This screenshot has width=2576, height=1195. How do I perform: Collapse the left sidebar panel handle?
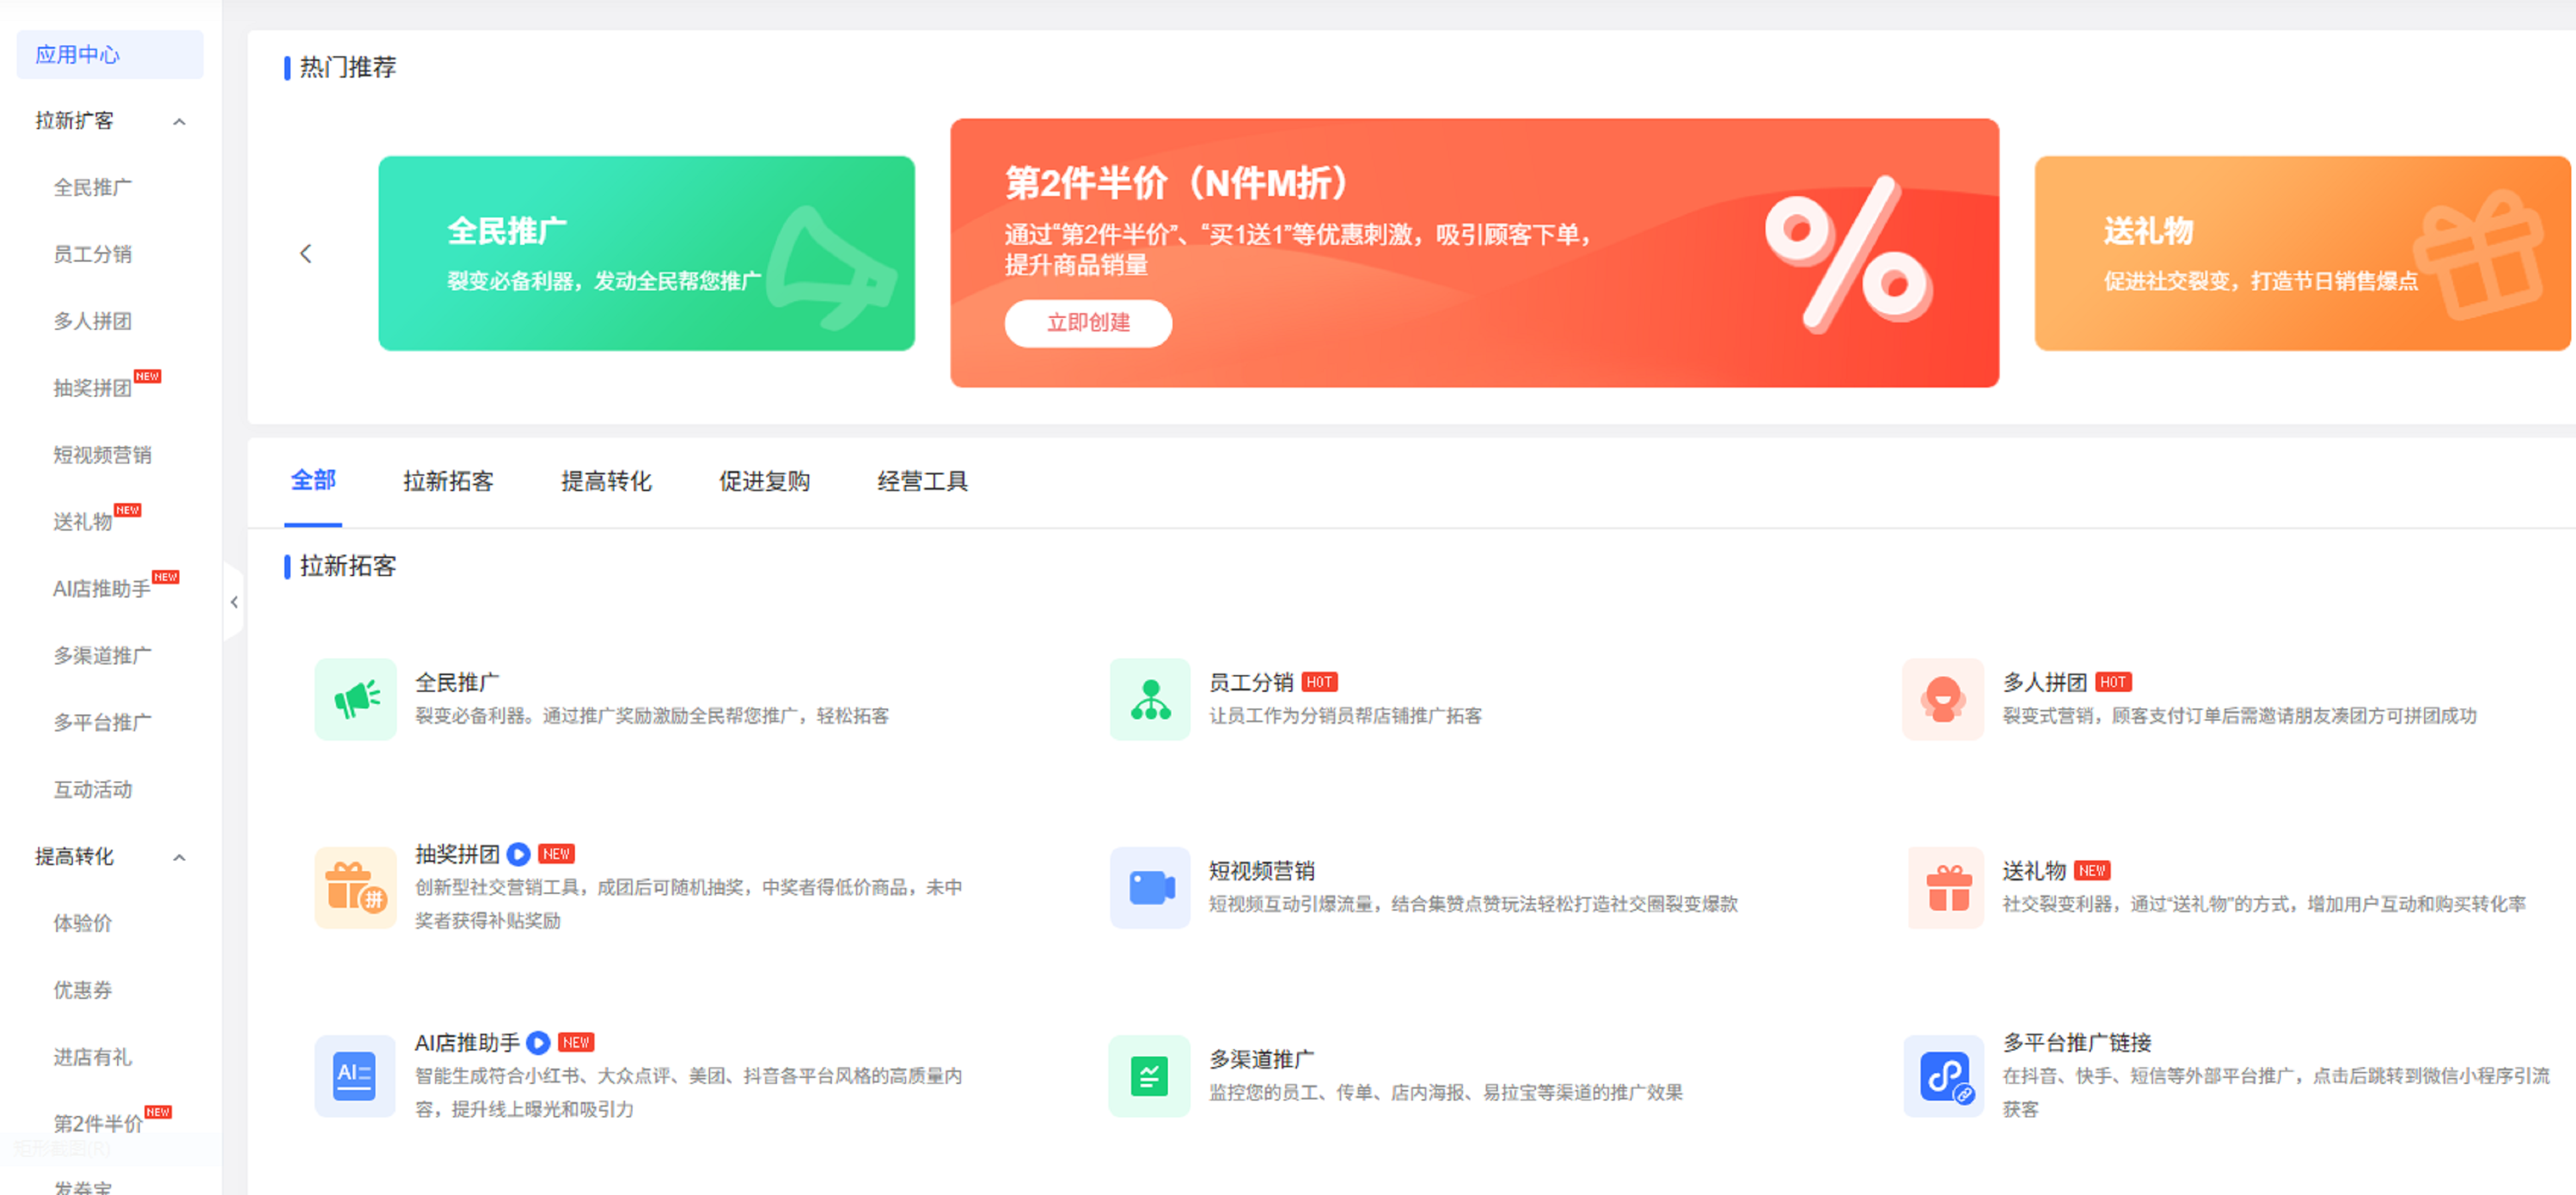[234, 602]
